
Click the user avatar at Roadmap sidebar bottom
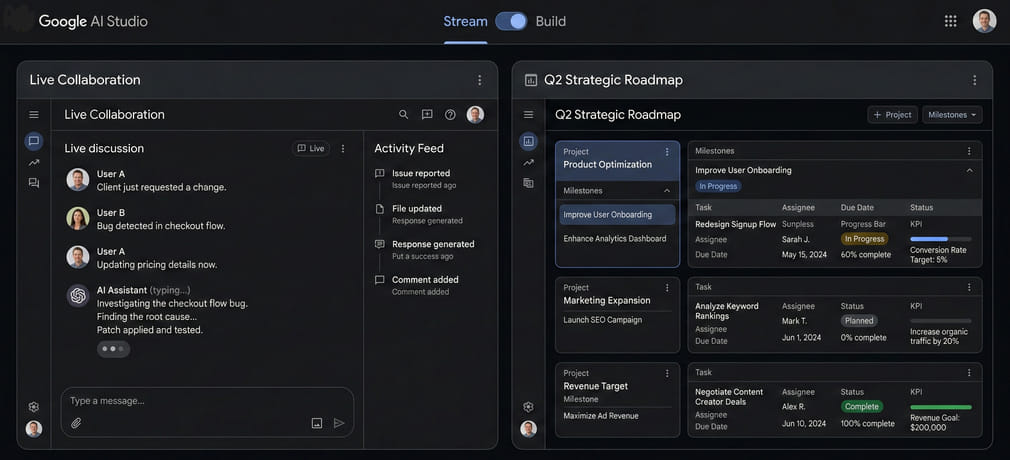pos(529,428)
